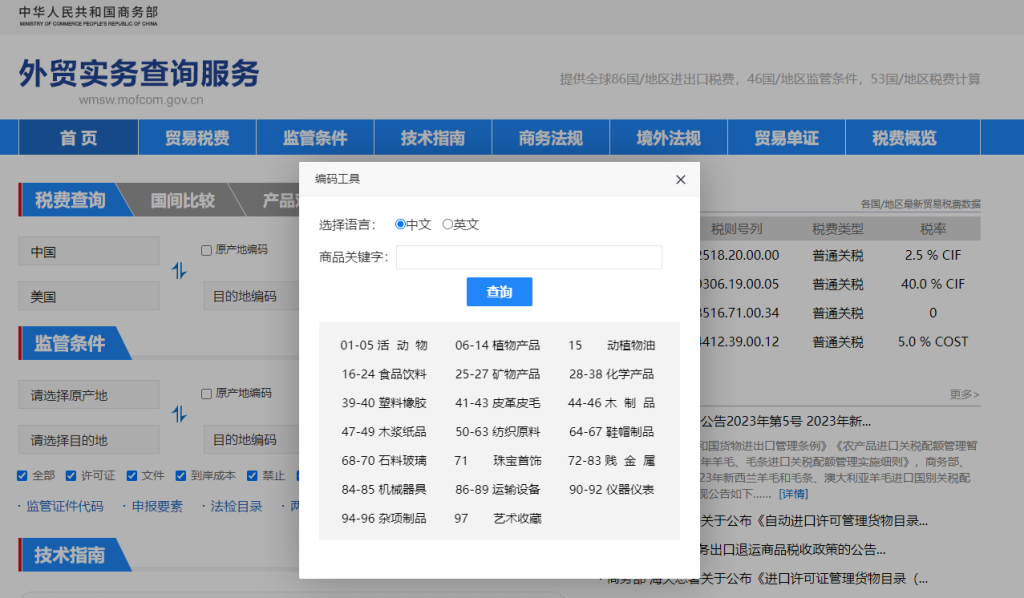Choose category 72-83 贱金属

point(611,461)
